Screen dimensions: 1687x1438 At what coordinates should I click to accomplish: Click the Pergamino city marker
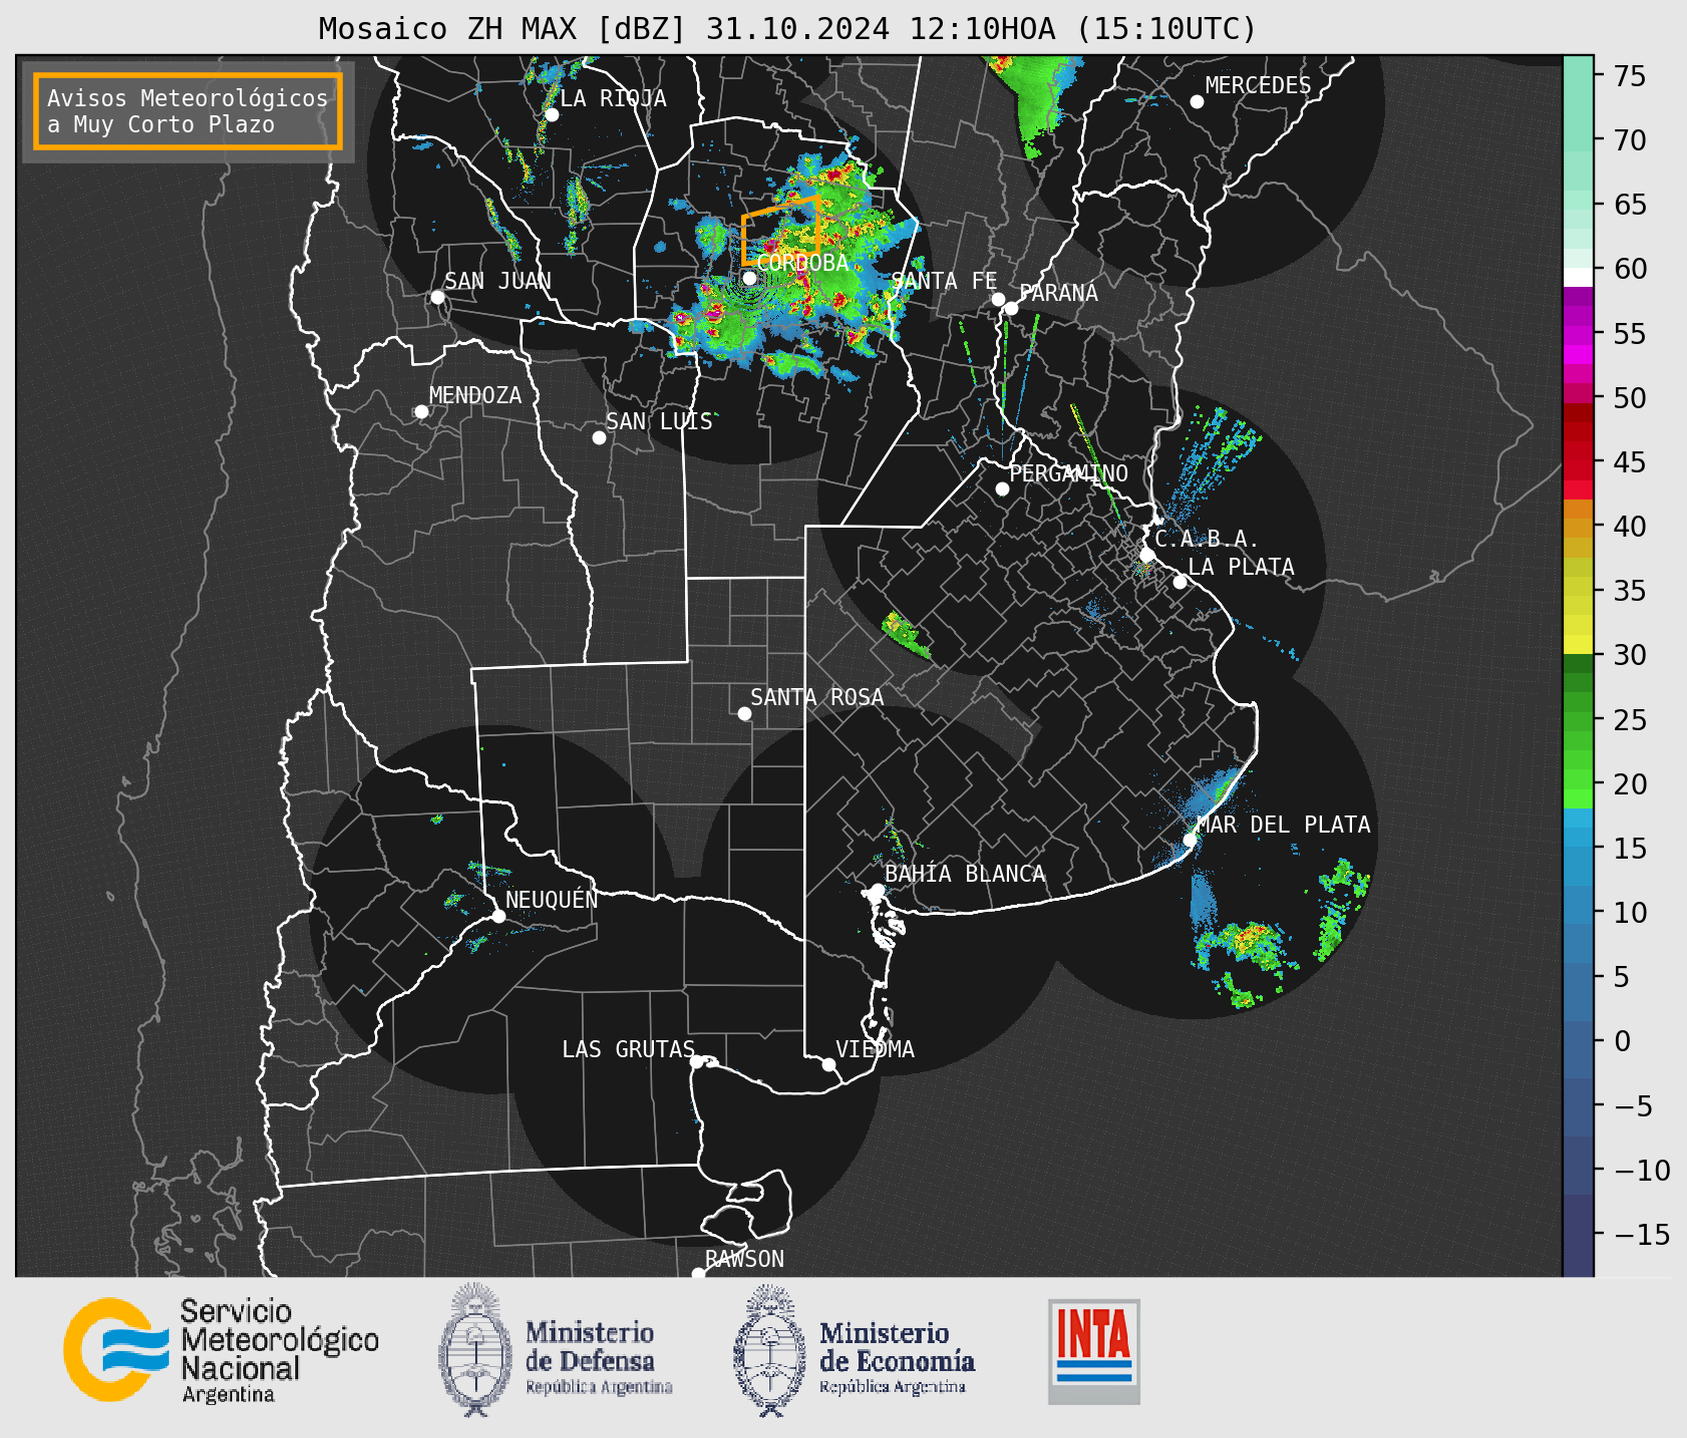point(1002,489)
